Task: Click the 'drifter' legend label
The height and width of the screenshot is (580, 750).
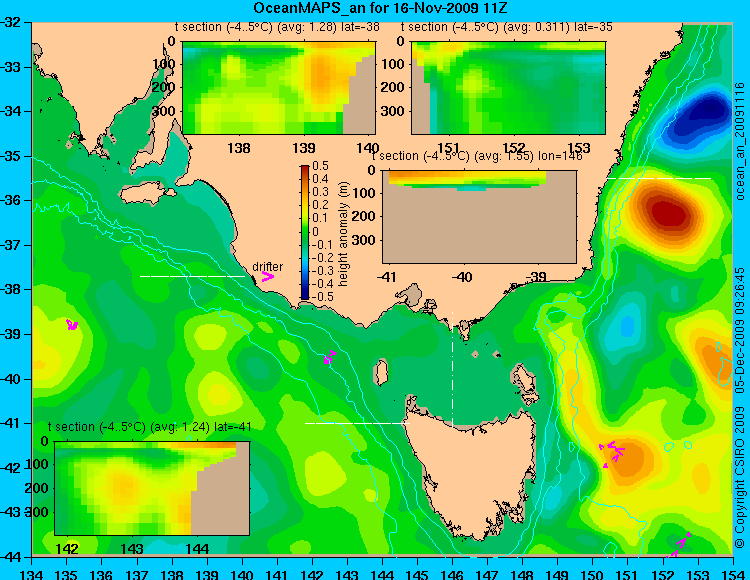Action: pyautogui.click(x=267, y=267)
